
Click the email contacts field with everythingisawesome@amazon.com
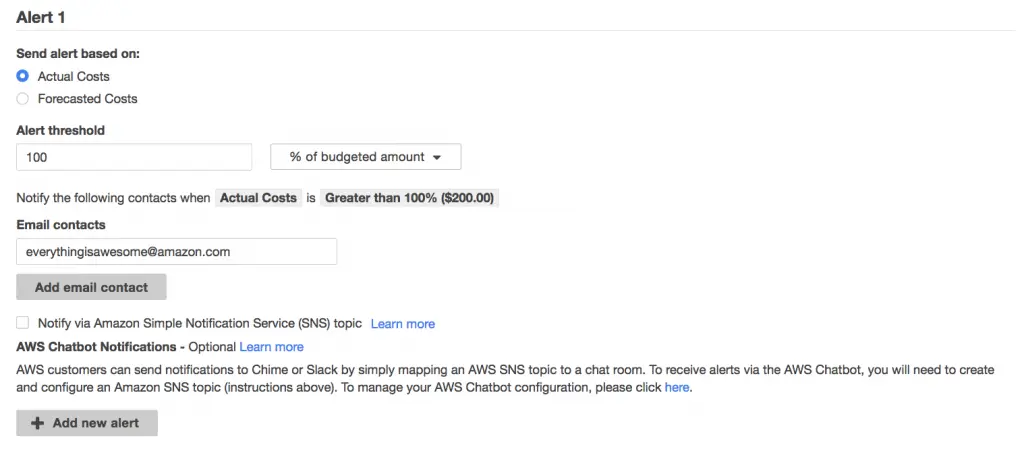coord(176,251)
